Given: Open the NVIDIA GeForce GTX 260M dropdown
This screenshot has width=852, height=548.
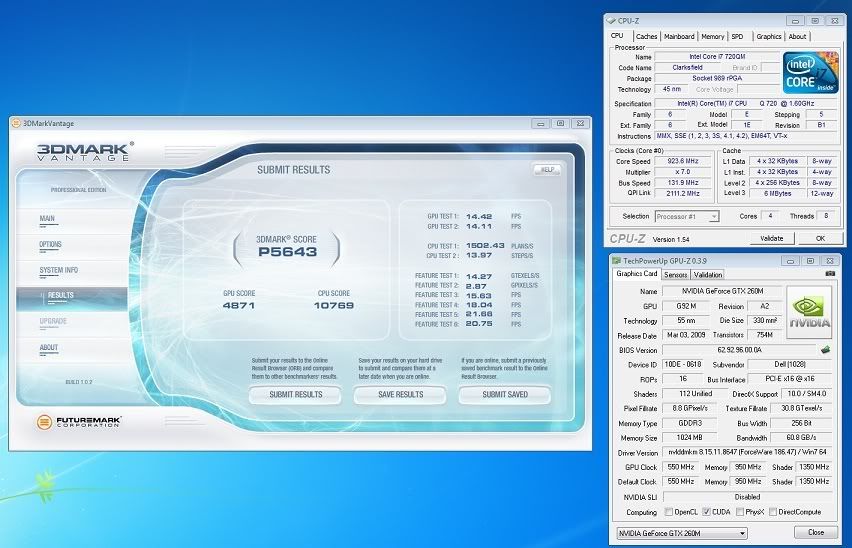Looking at the screenshot, I should [x=682, y=533].
